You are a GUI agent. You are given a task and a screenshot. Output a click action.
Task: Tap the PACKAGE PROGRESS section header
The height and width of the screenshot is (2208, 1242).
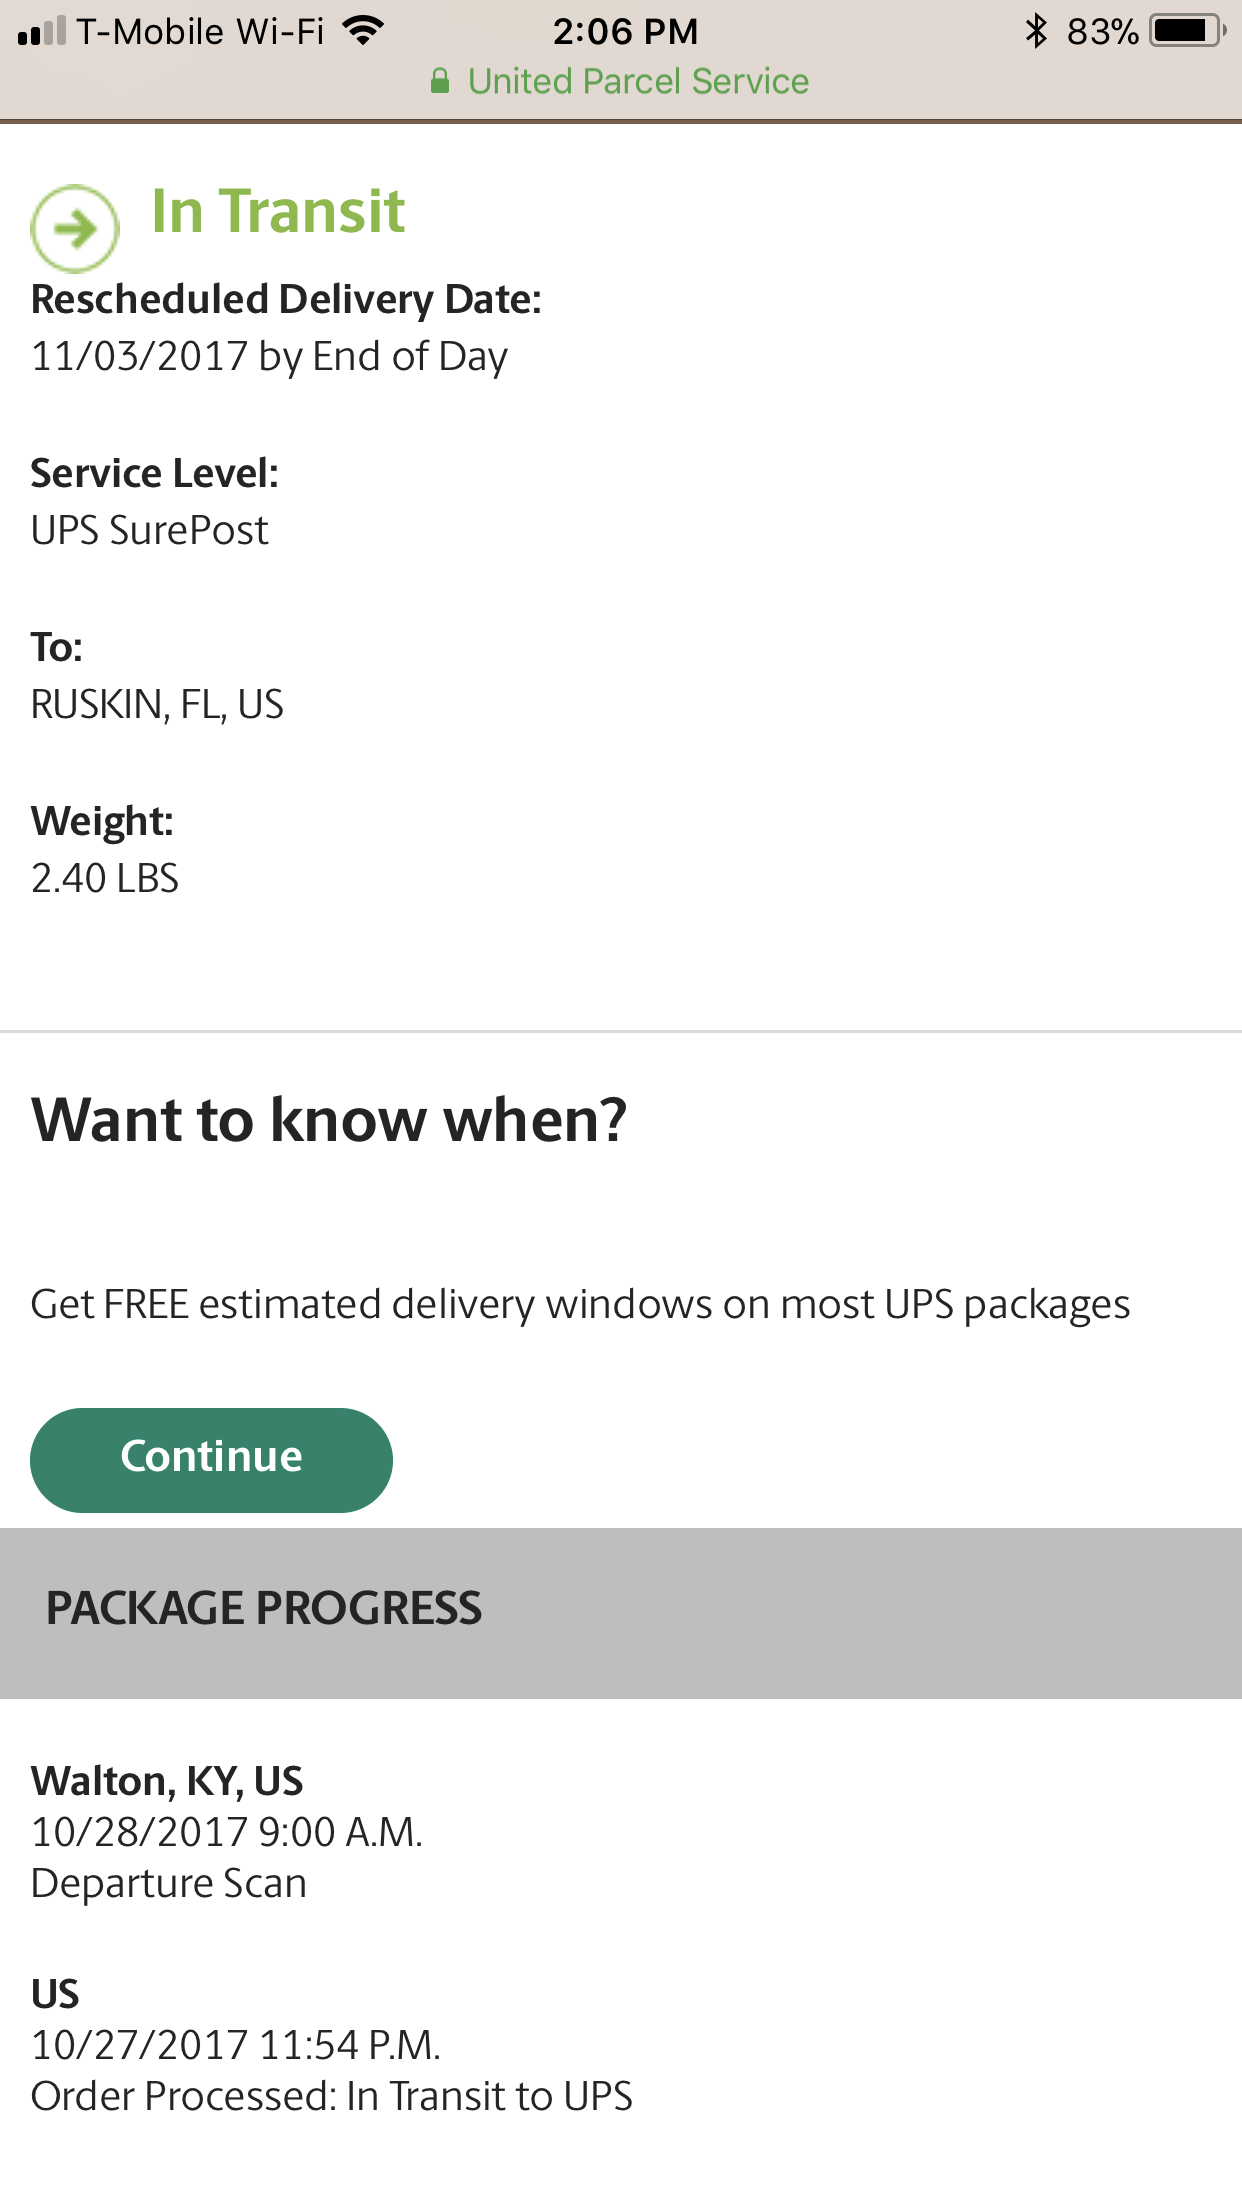pos(264,1608)
